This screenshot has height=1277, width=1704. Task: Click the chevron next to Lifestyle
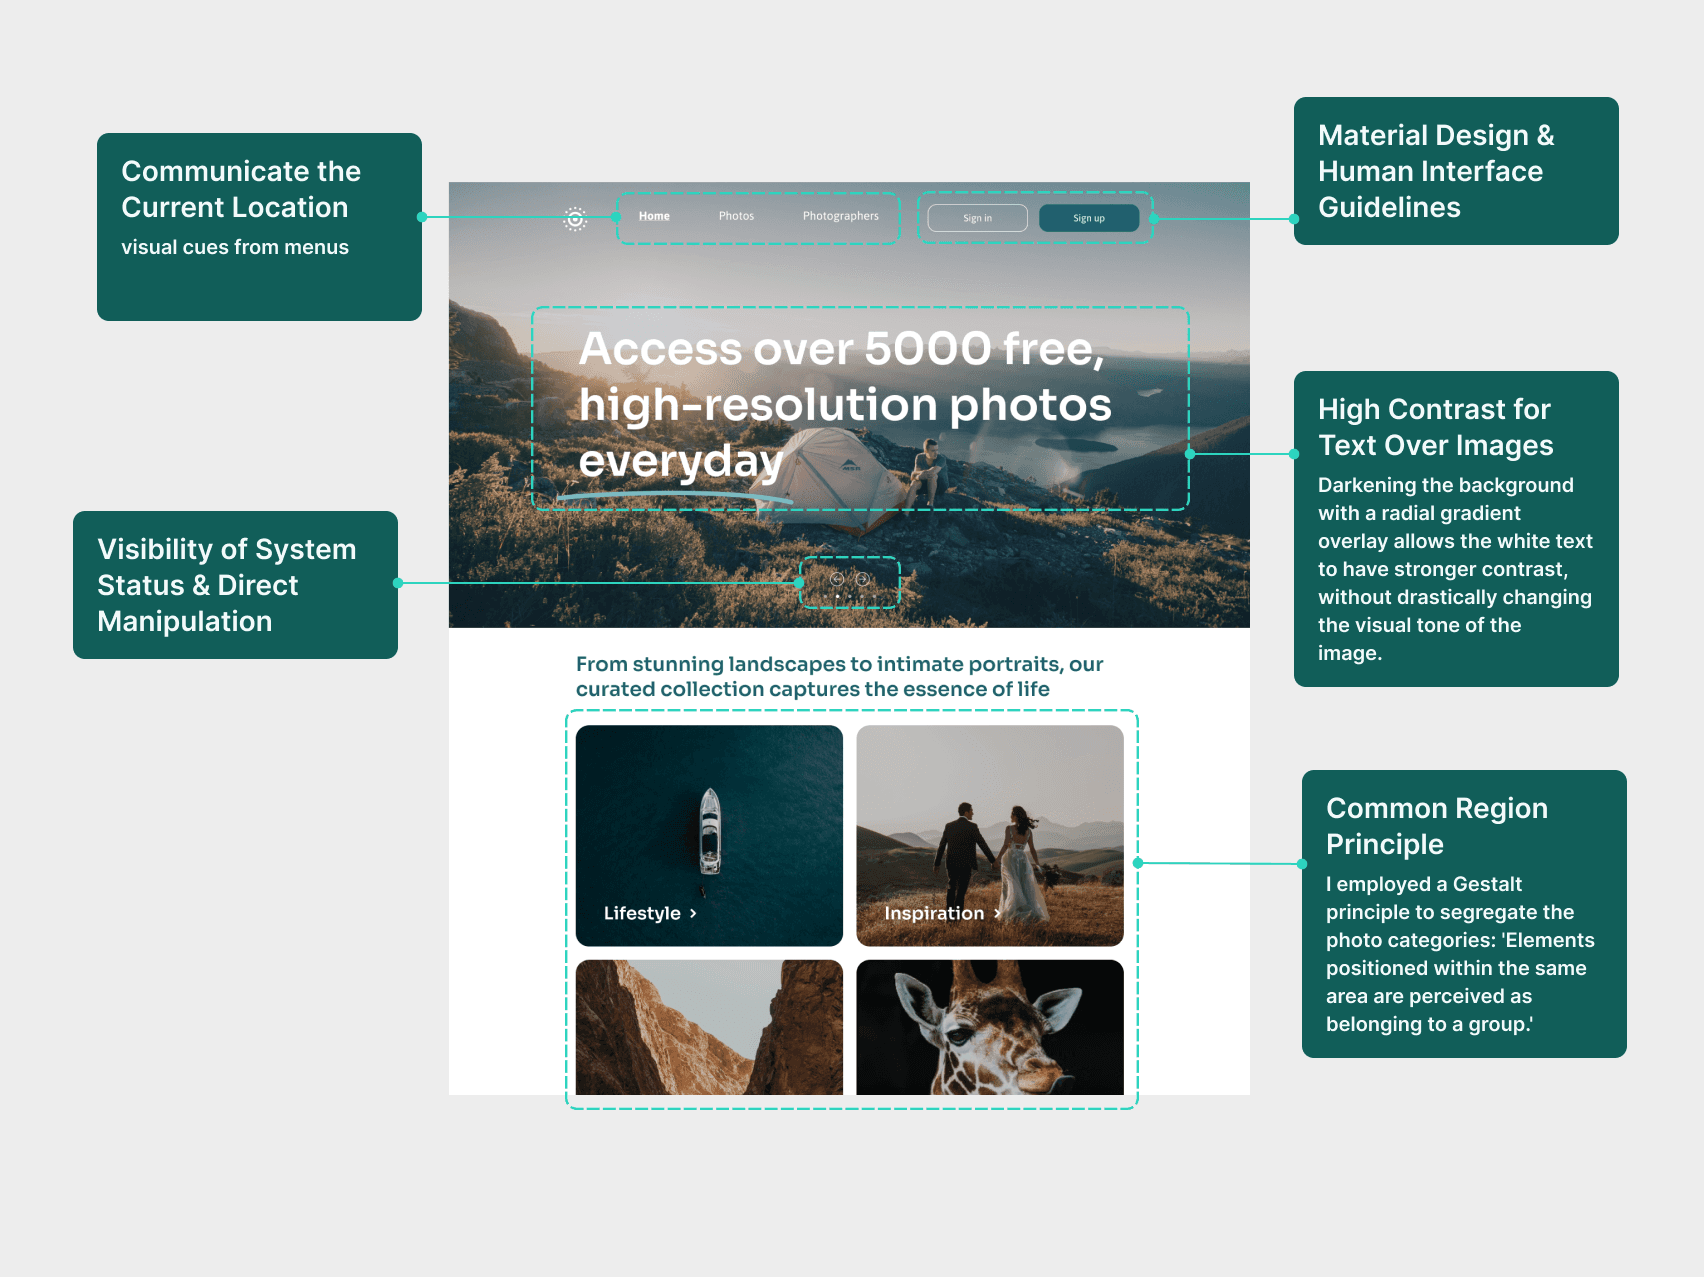click(693, 913)
